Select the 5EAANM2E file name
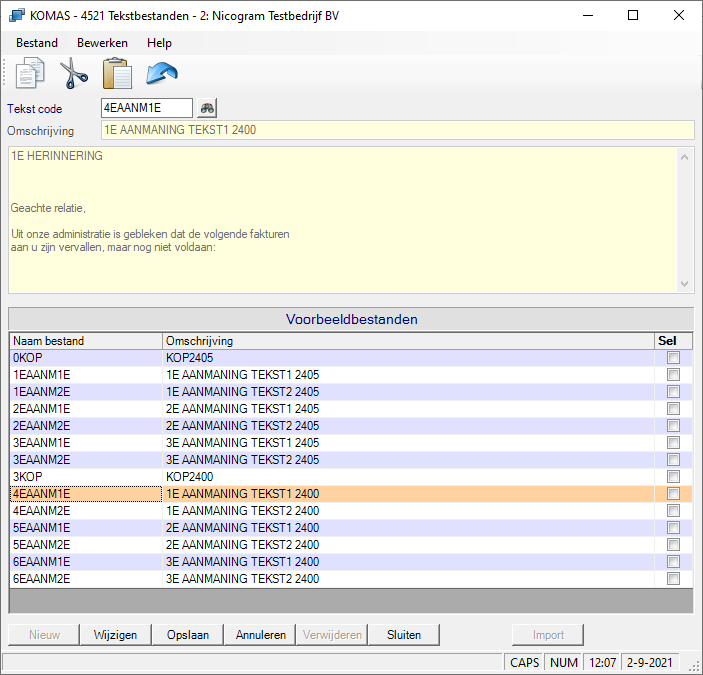703x675 pixels. pos(42,545)
